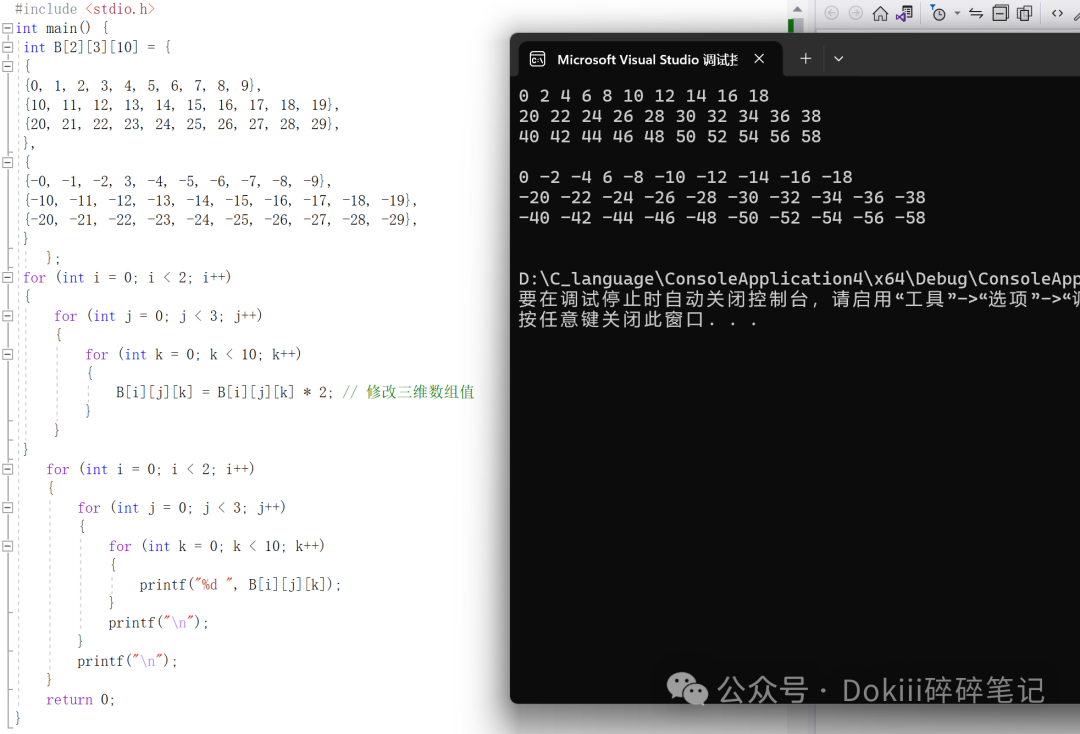Screen dimensions: 1080x734
Task: Close the 调试控制台 tab with its X
Action: [759, 59]
